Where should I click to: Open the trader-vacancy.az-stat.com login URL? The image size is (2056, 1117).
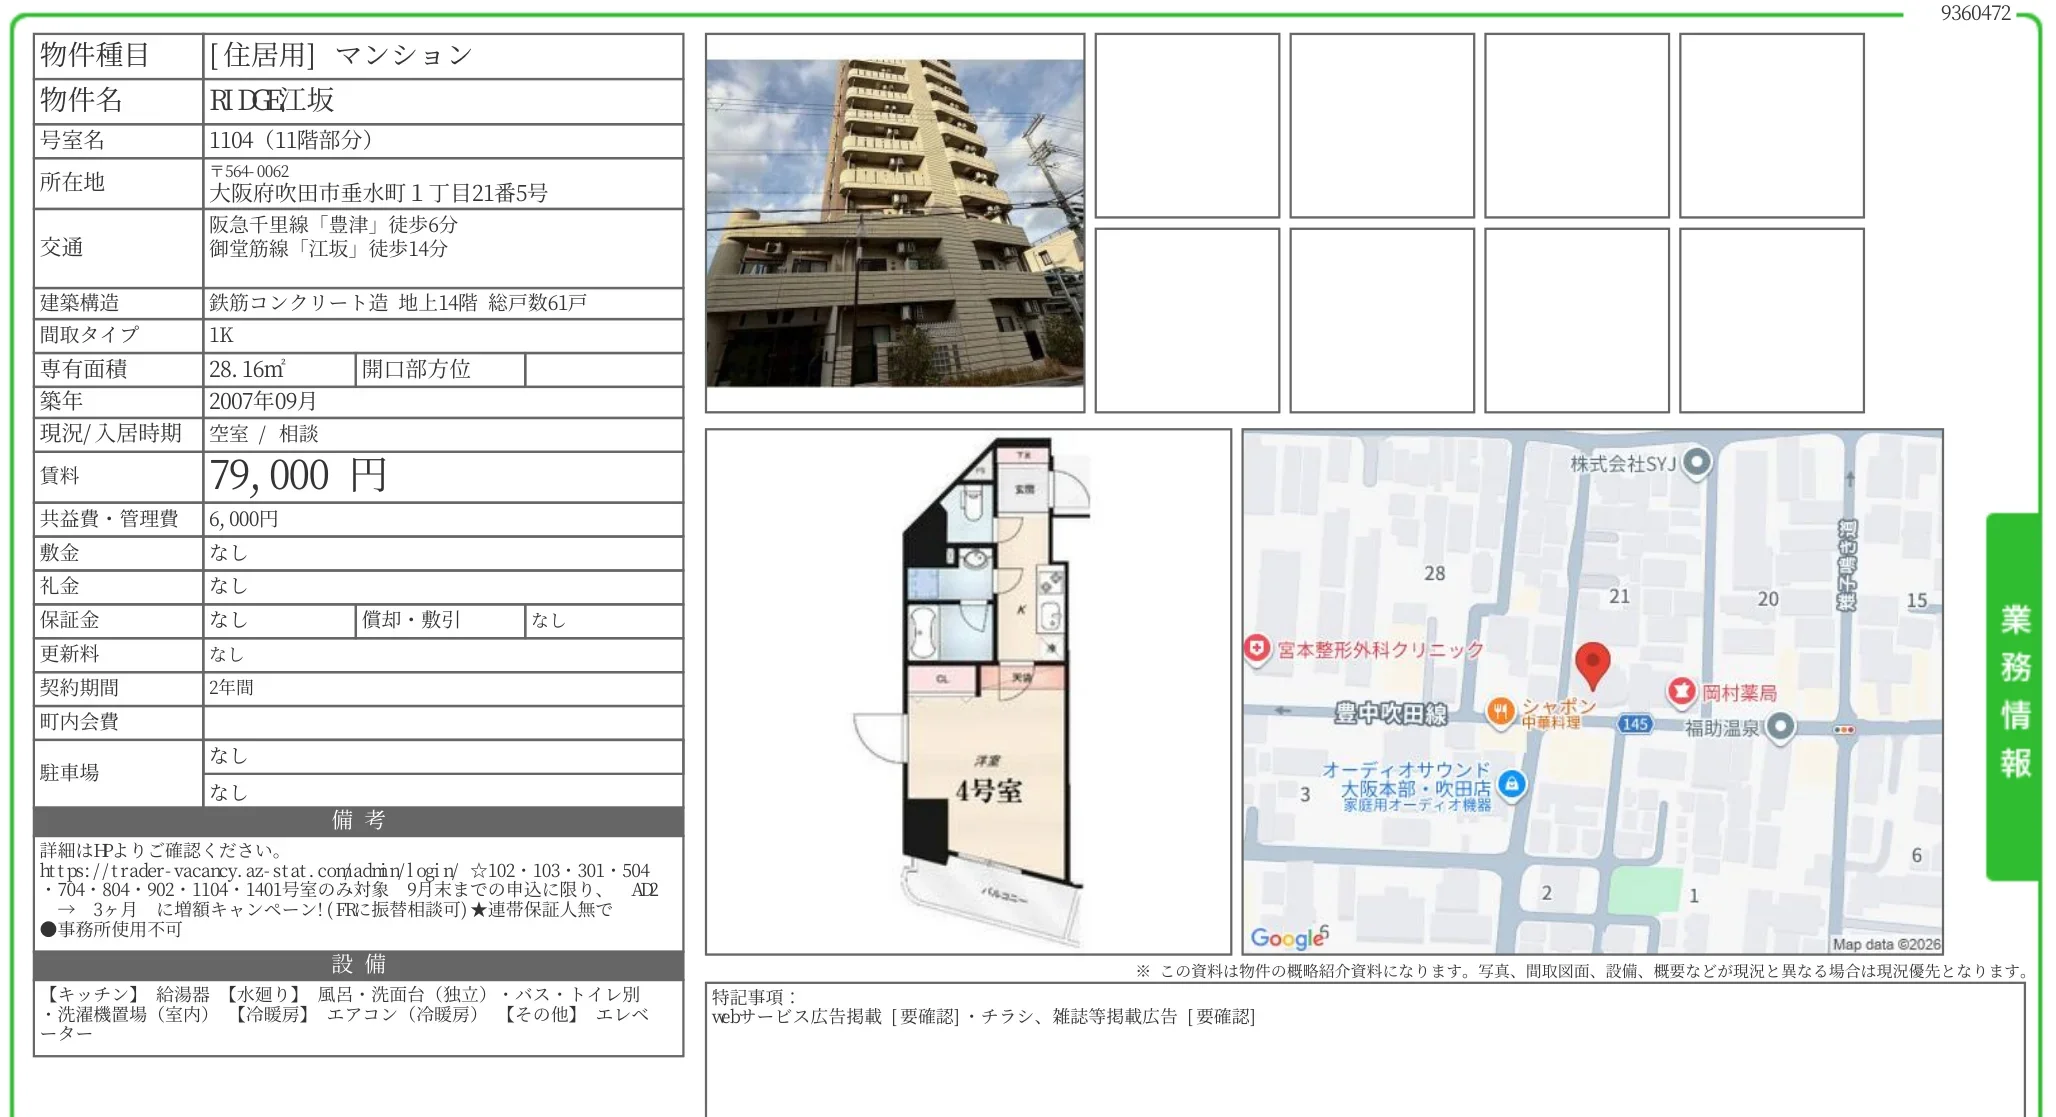pos(249,871)
